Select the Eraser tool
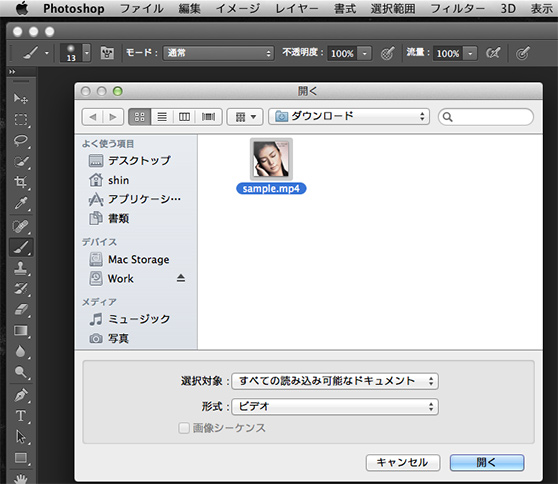This screenshot has width=558, height=484. [21, 309]
